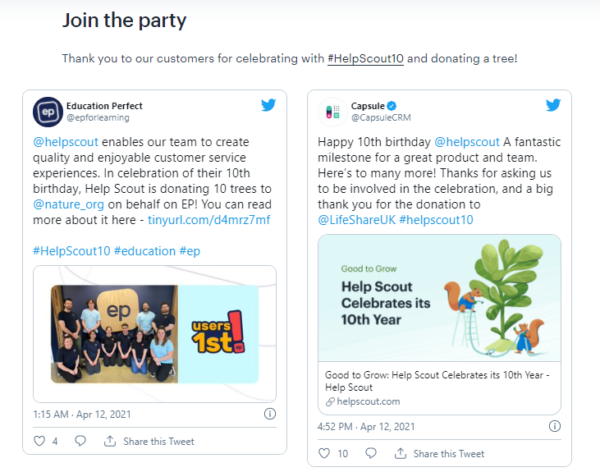Open info icon on Capsule tweet
This screenshot has width=600, height=472.
click(x=554, y=426)
